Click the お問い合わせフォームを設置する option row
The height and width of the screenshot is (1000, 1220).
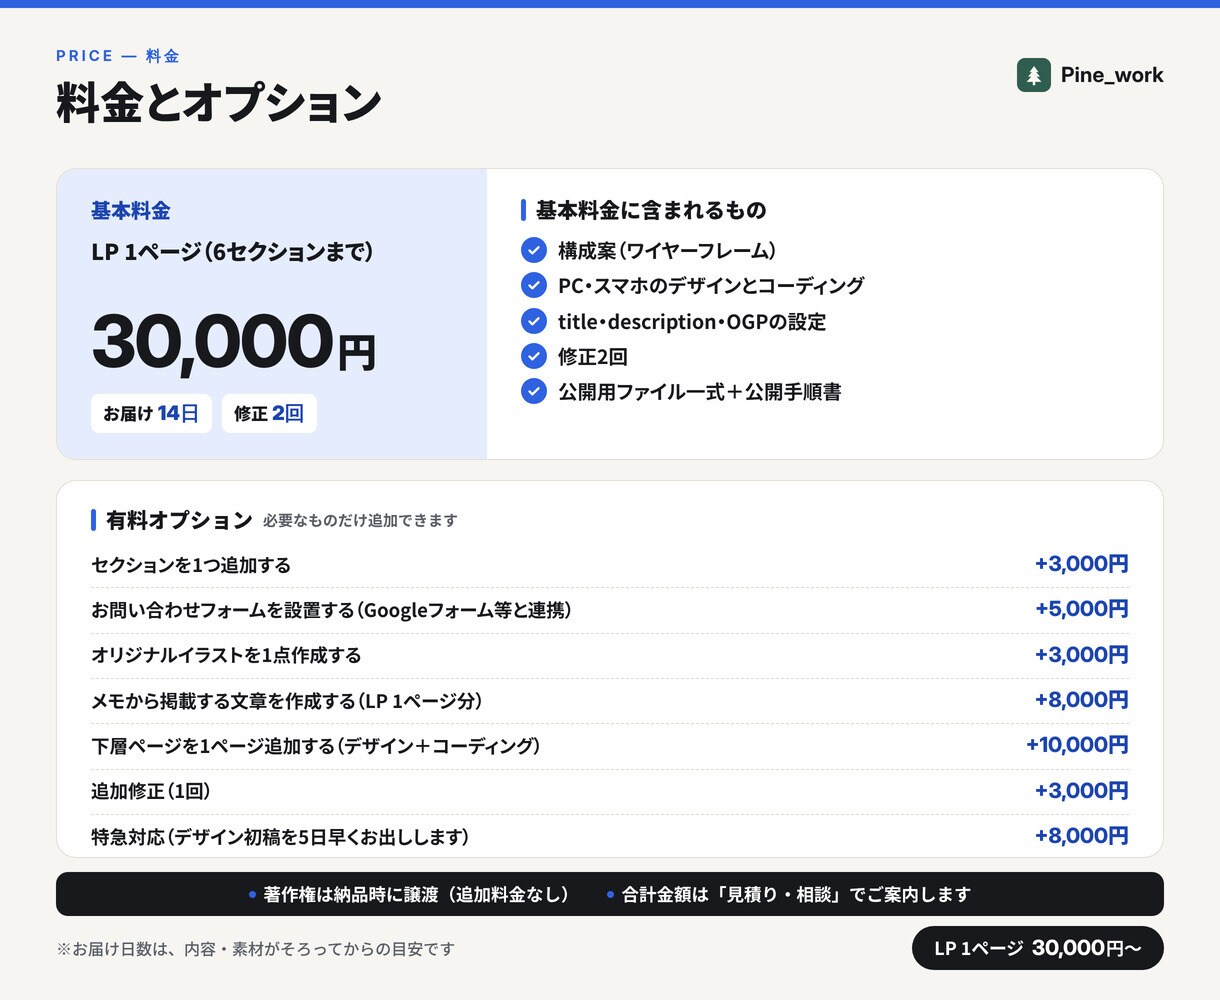pyautogui.click(x=610, y=610)
